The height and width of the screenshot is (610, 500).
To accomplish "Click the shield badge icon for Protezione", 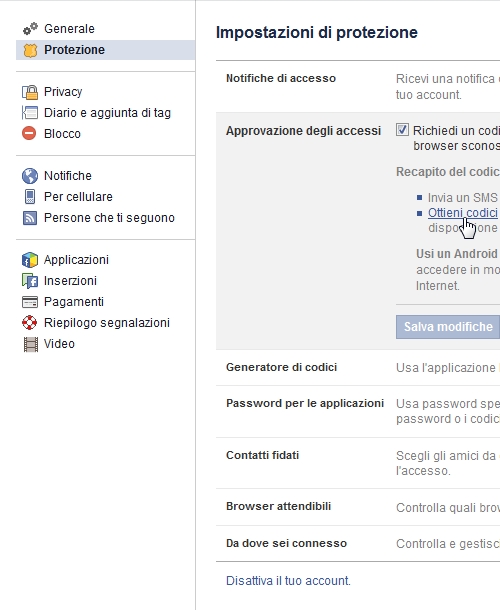I will pyautogui.click(x=30, y=50).
